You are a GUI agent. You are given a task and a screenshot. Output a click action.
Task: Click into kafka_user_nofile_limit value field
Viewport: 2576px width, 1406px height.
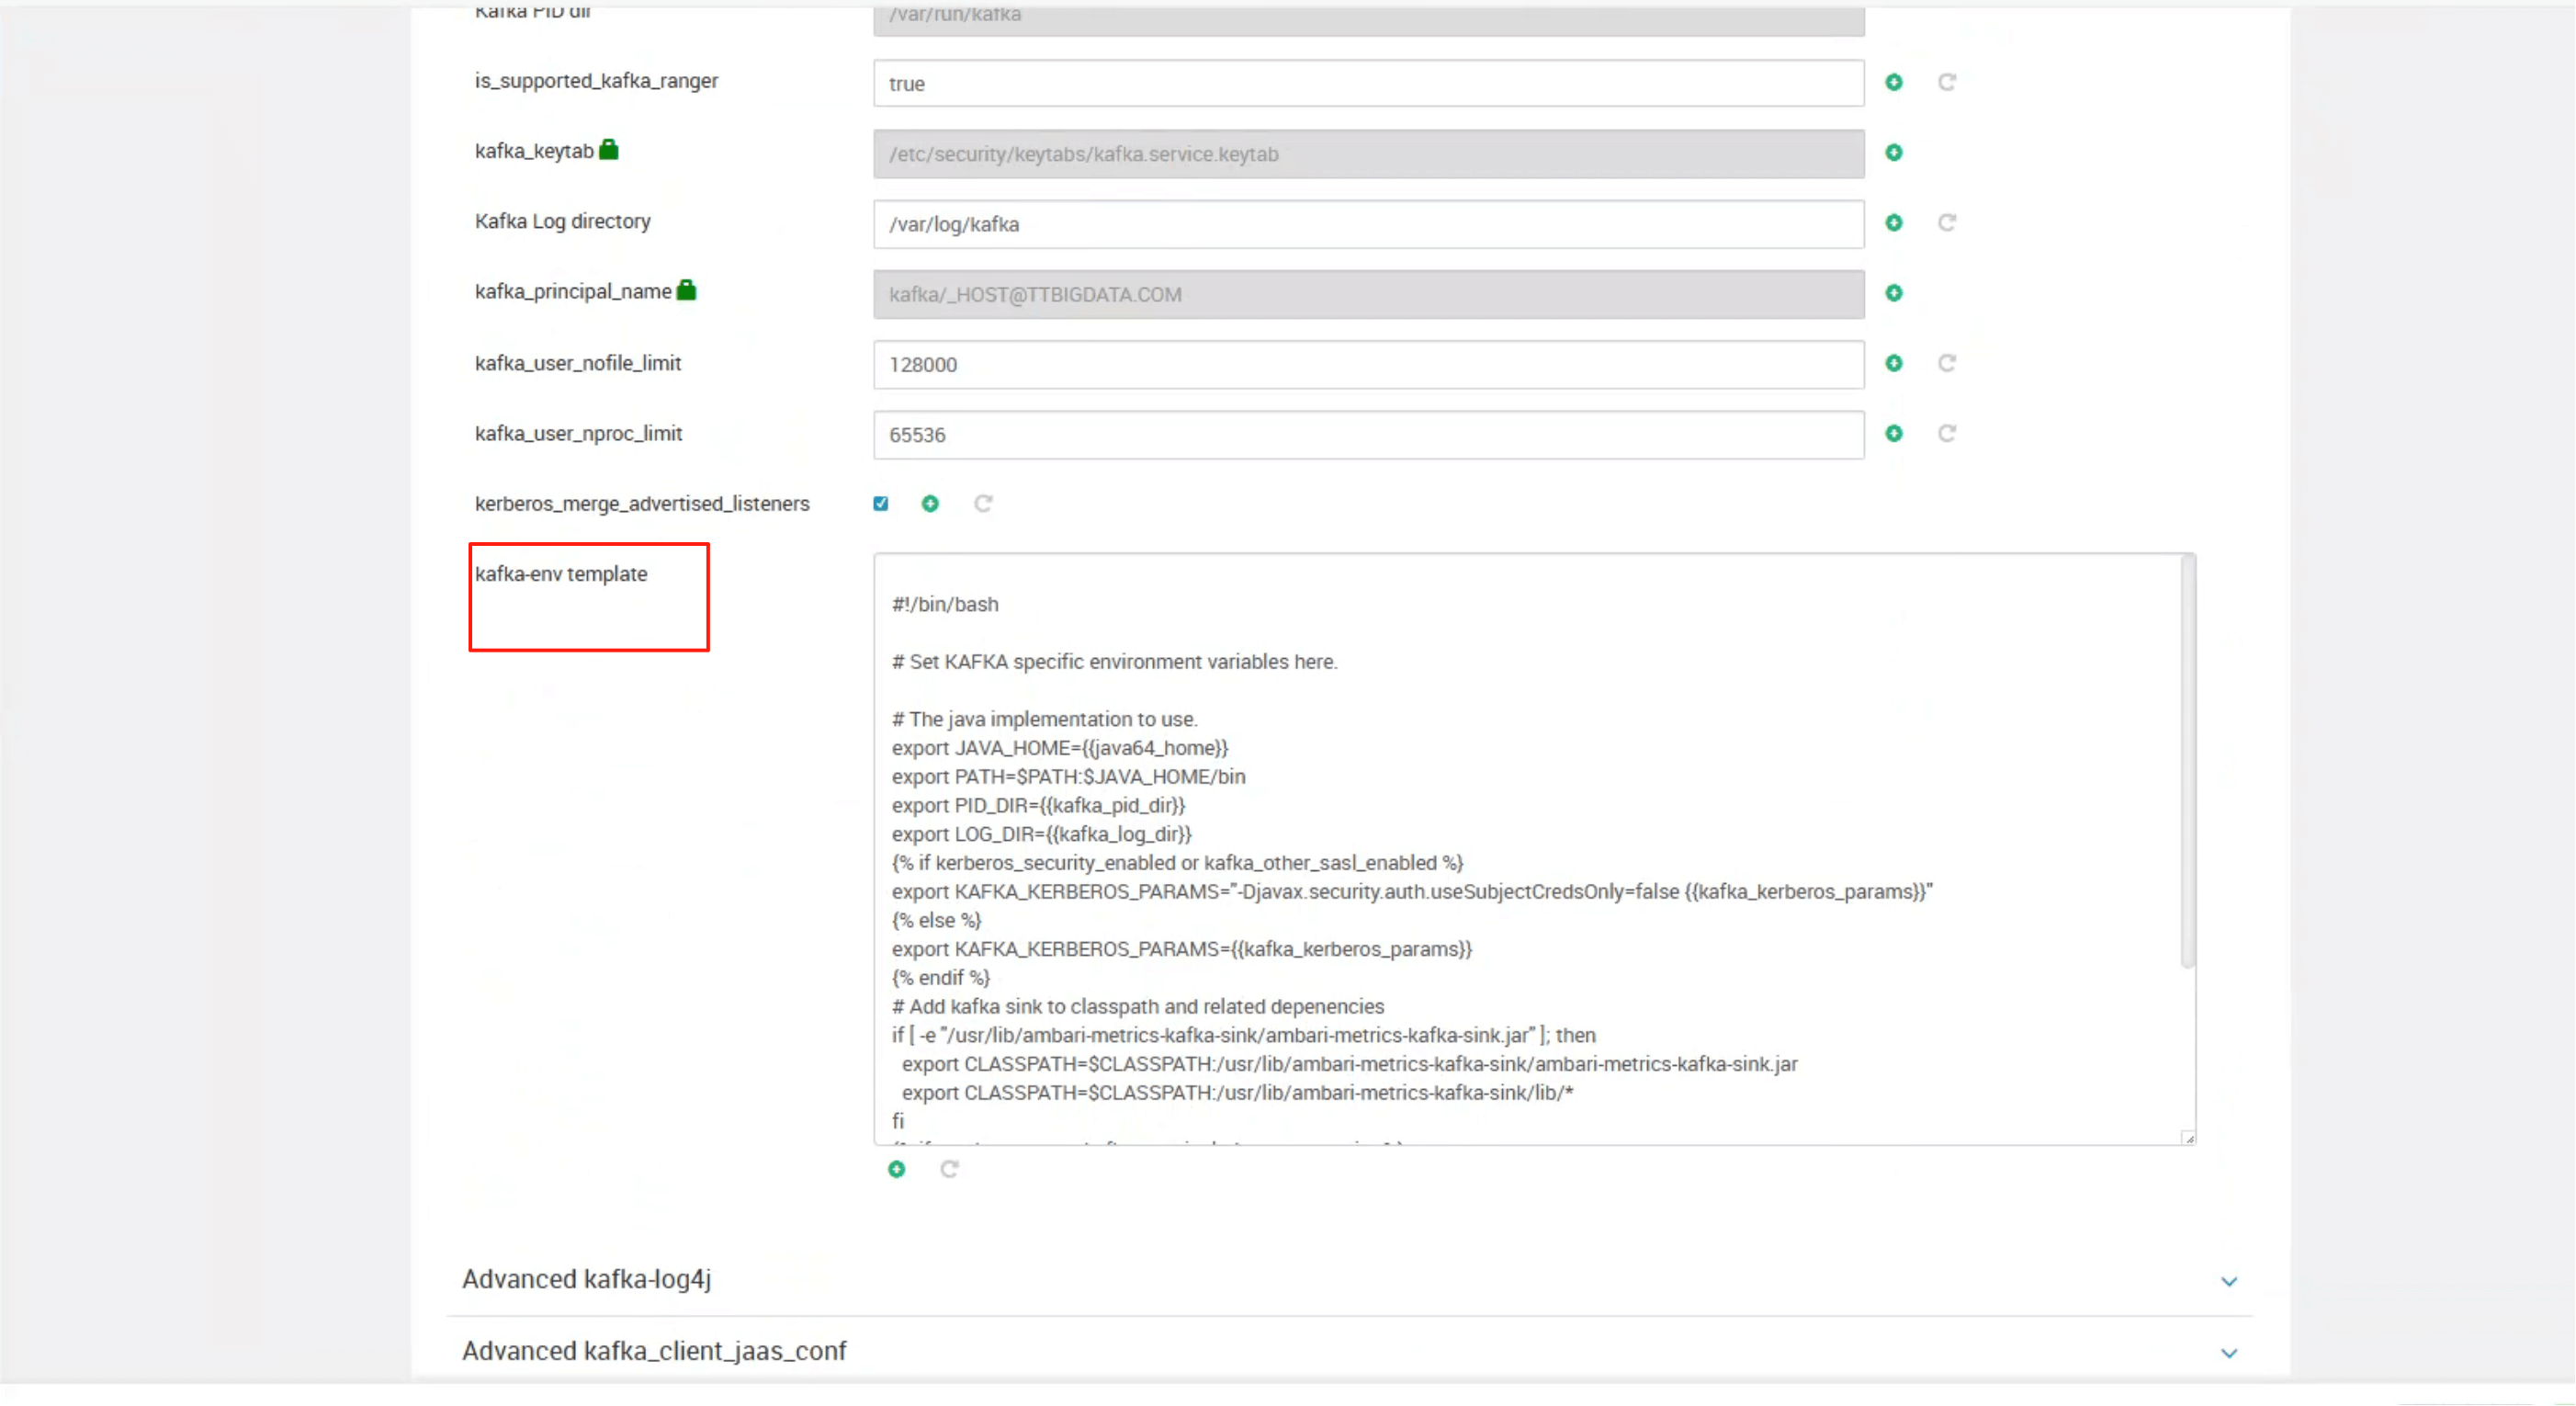(x=1367, y=365)
